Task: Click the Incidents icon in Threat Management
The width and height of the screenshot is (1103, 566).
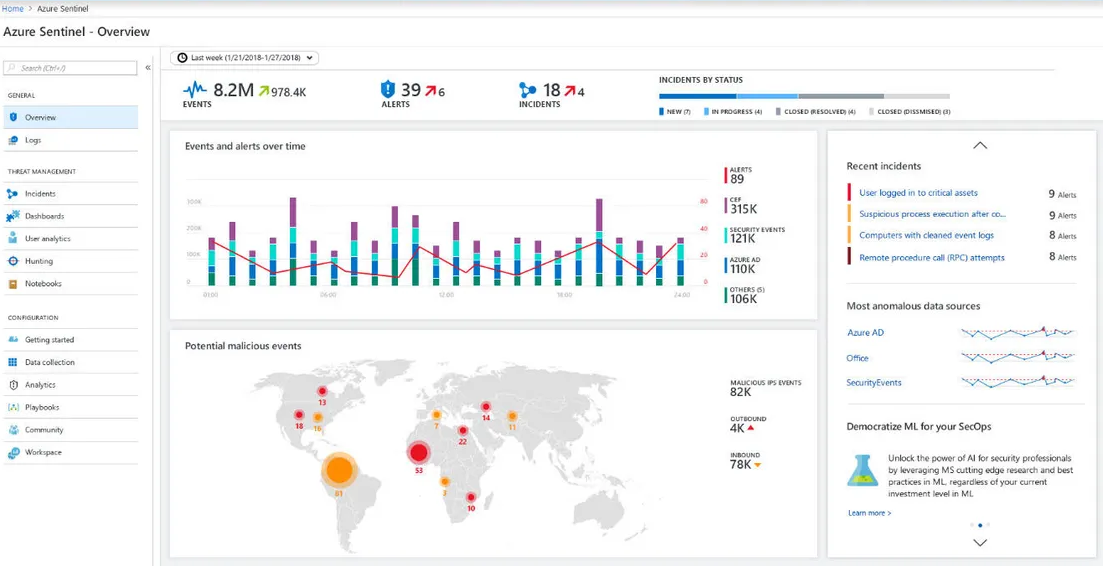Action: point(13,193)
